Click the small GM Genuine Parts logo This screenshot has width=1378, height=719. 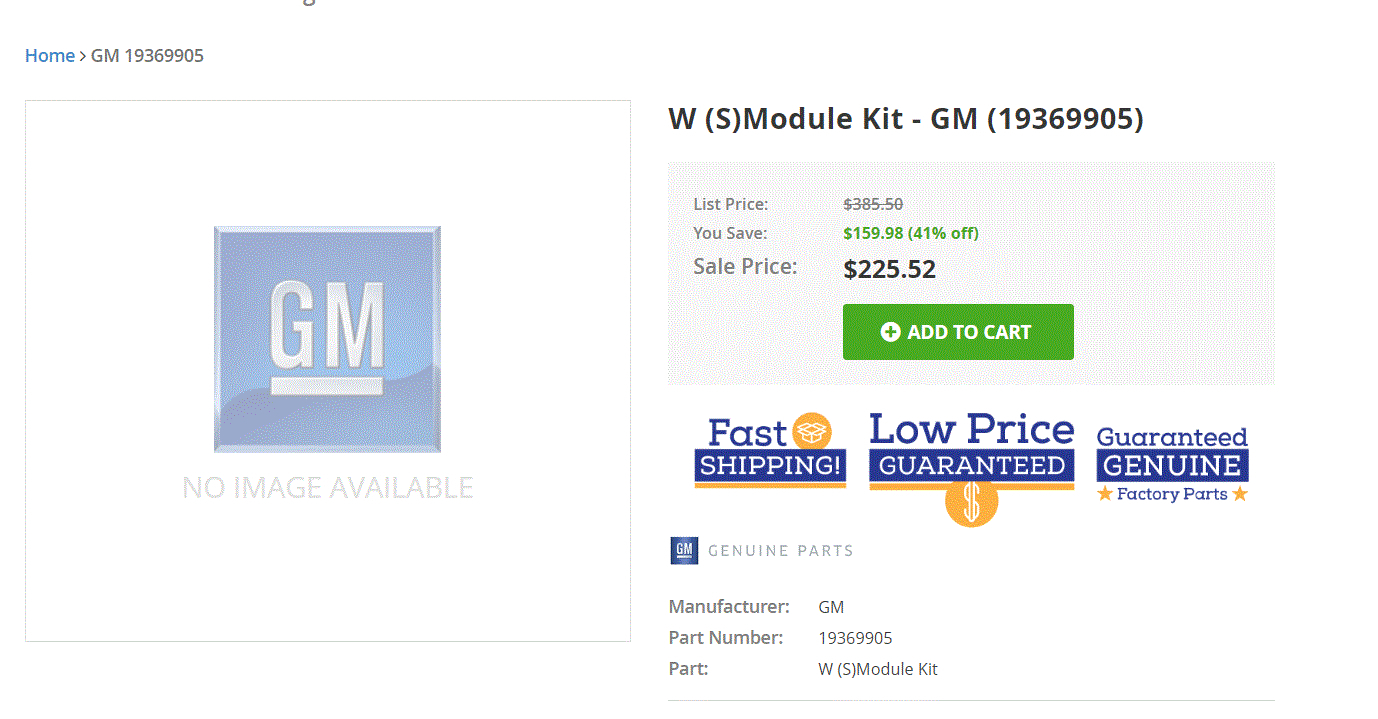point(684,551)
